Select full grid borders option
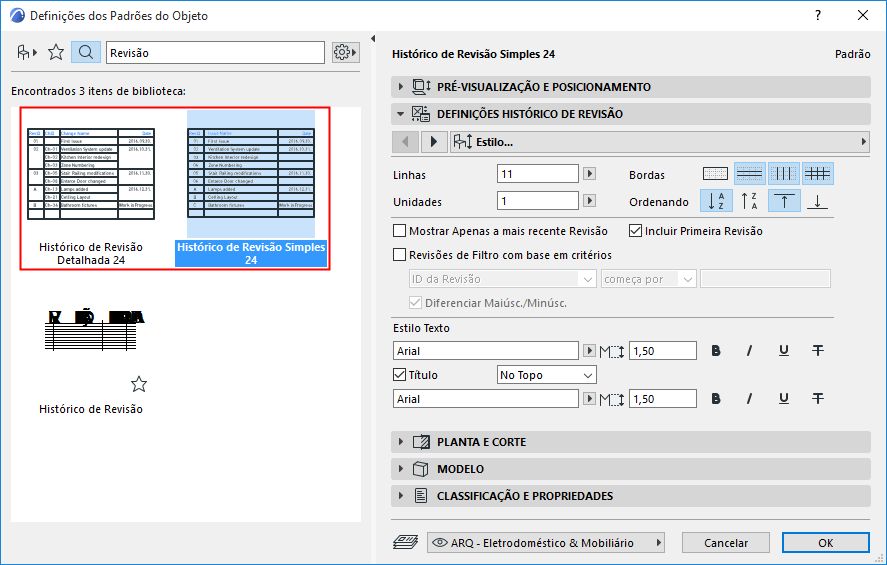887x565 pixels. click(817, 174)
